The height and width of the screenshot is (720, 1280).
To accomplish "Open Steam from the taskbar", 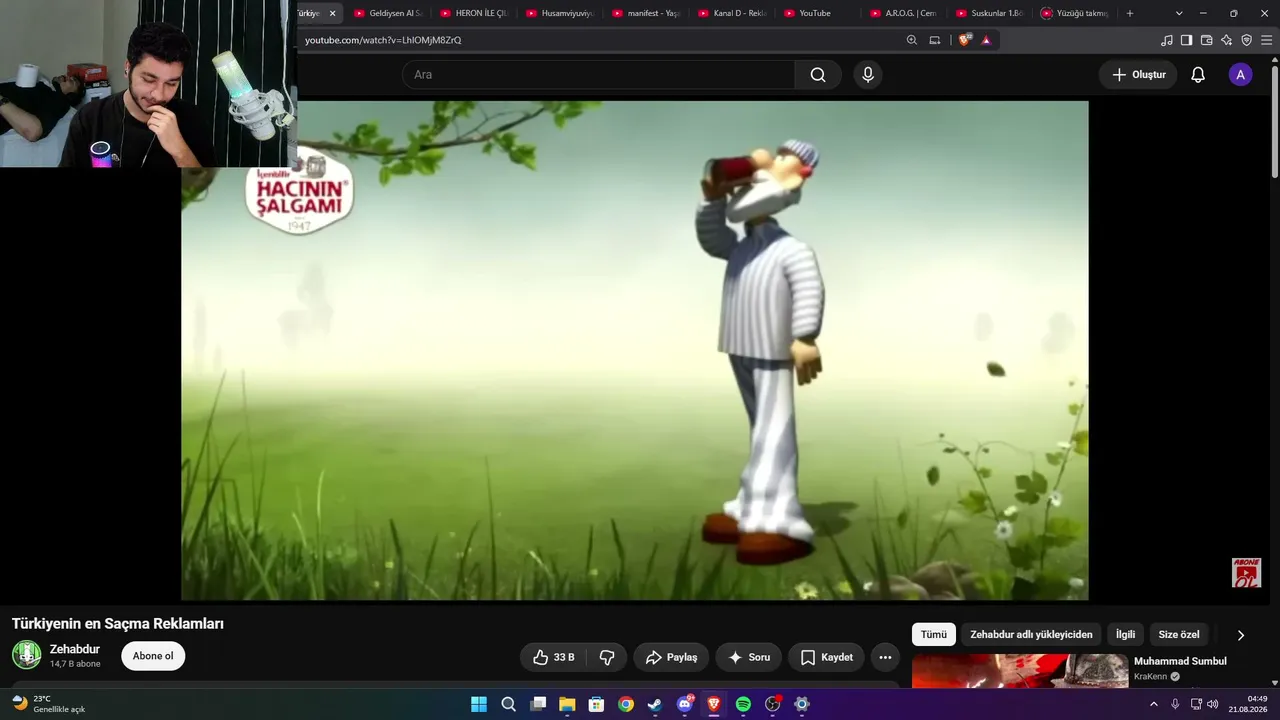I will 655,704.
